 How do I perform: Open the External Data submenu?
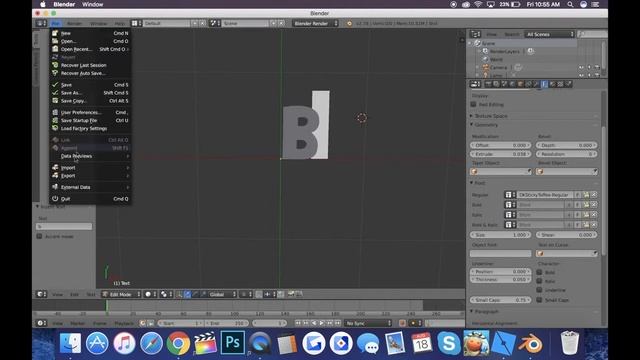click(90, 187)
